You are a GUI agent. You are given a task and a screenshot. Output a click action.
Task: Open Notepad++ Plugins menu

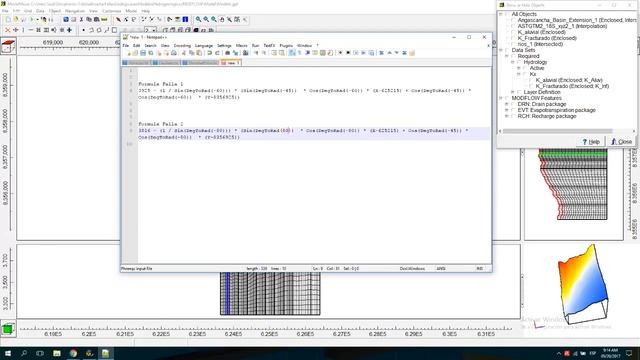(286, 46)
